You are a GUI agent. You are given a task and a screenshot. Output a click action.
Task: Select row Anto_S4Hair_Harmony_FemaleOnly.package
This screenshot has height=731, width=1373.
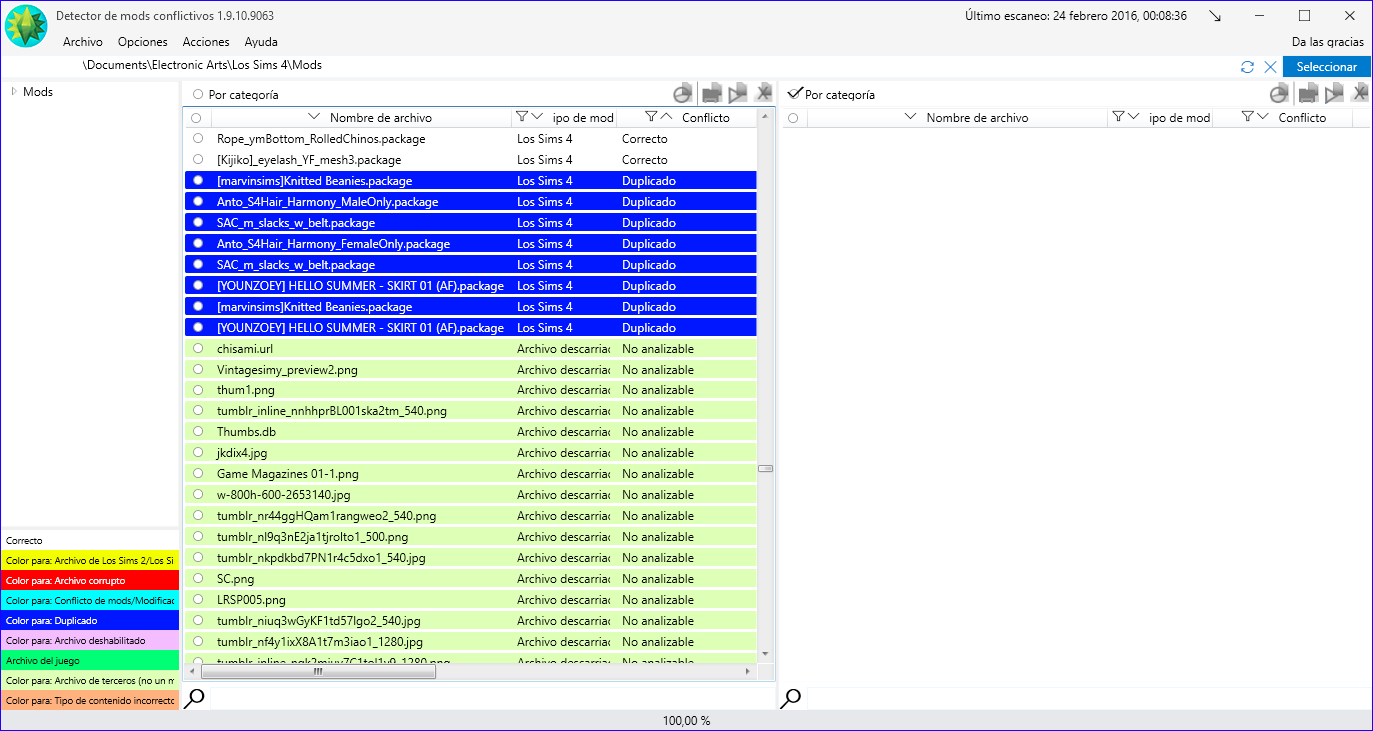pos(470,243)
